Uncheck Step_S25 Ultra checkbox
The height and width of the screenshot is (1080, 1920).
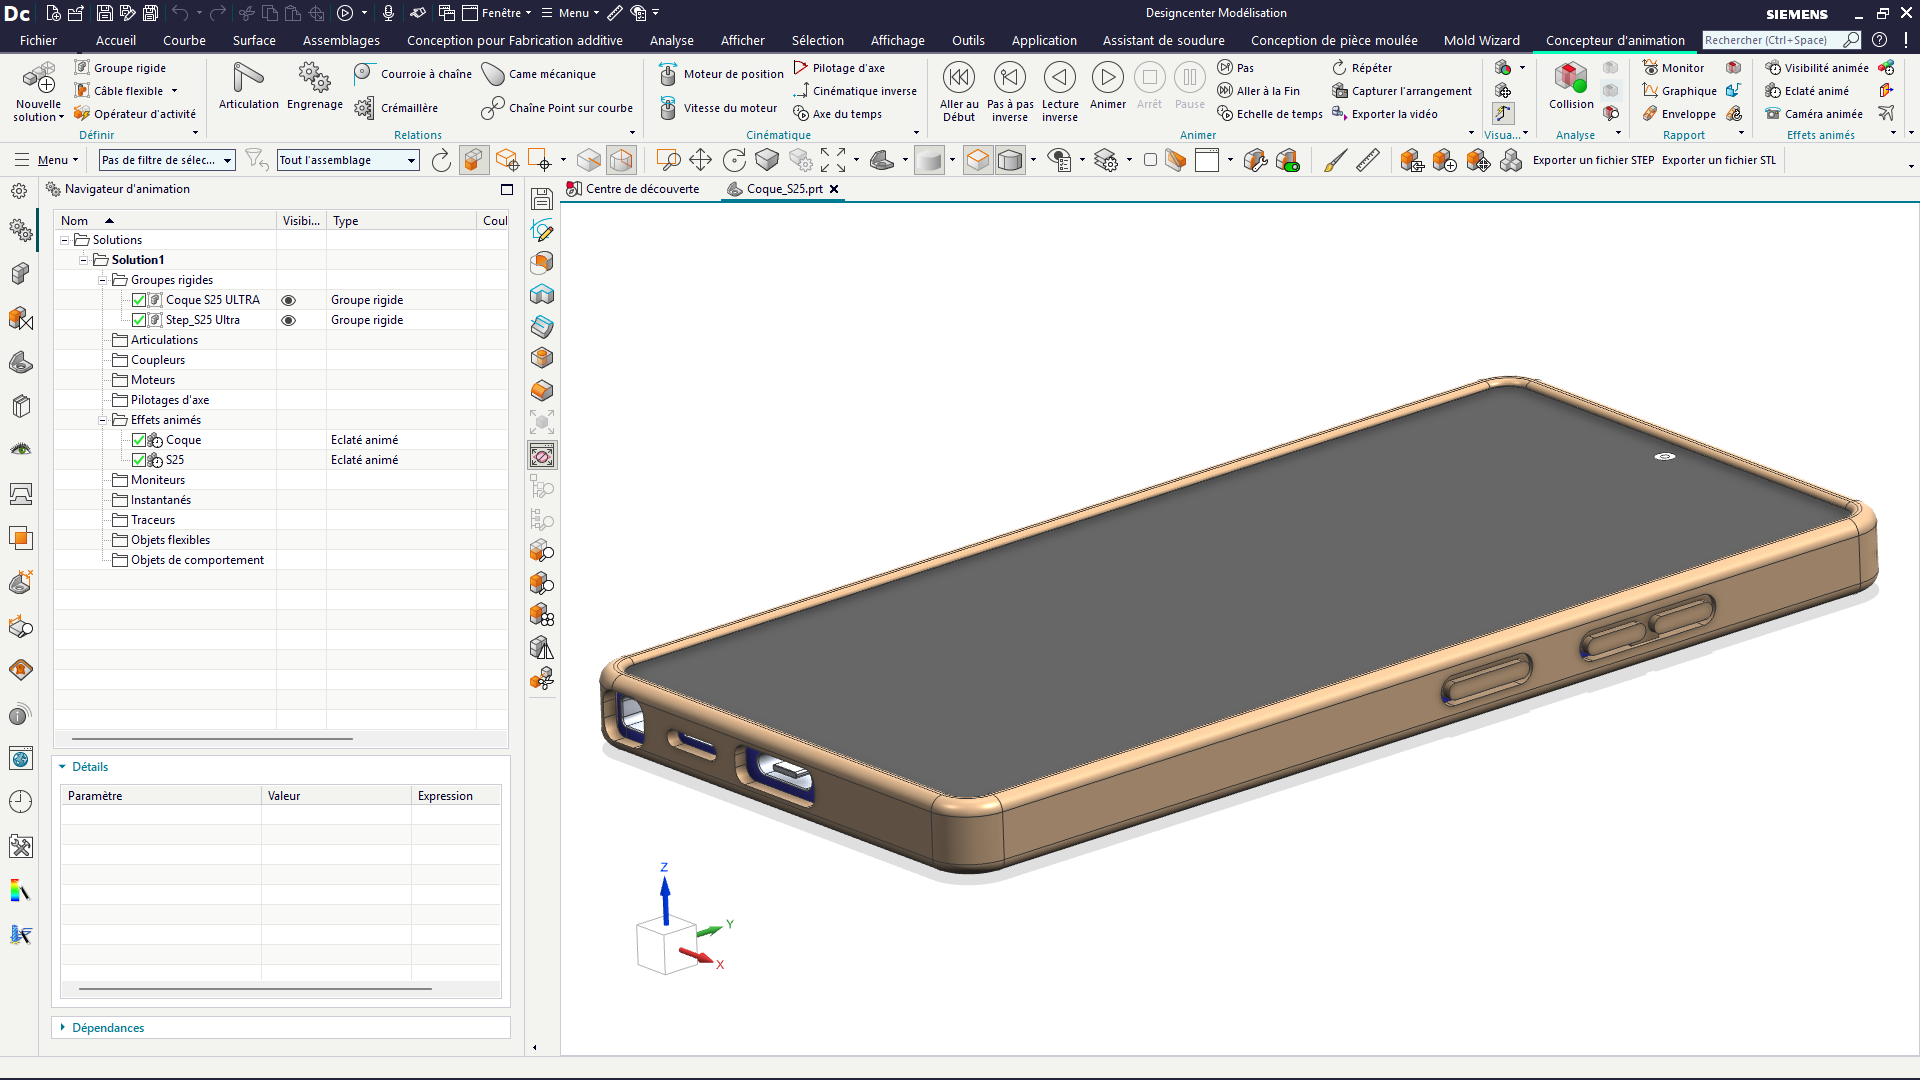click(139, 320)
